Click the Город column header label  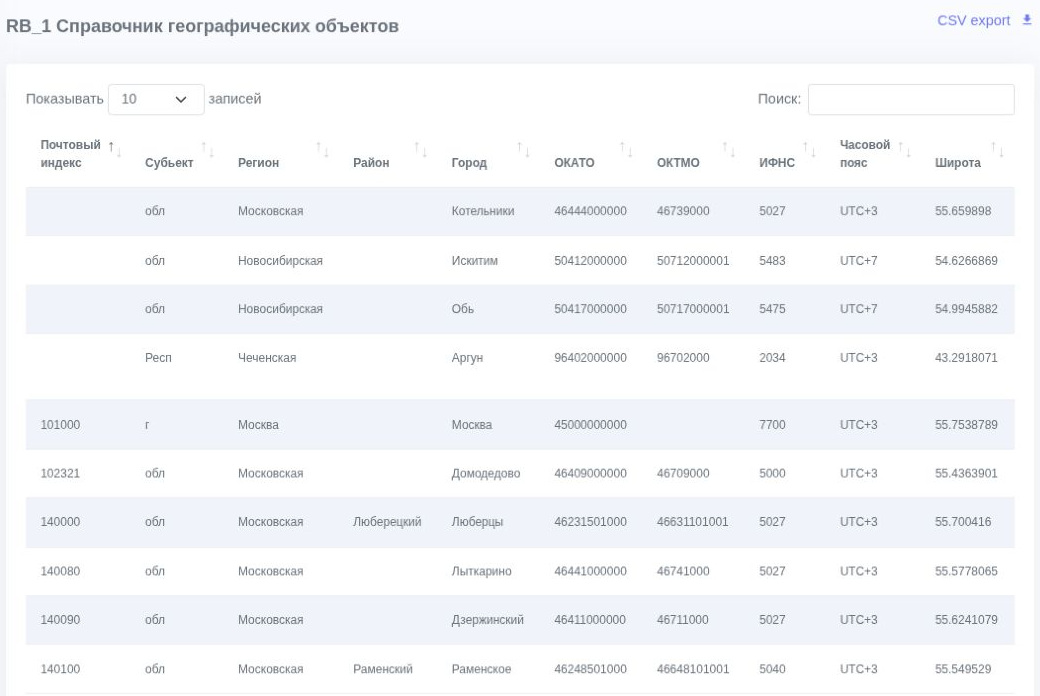tap(469, 163)
